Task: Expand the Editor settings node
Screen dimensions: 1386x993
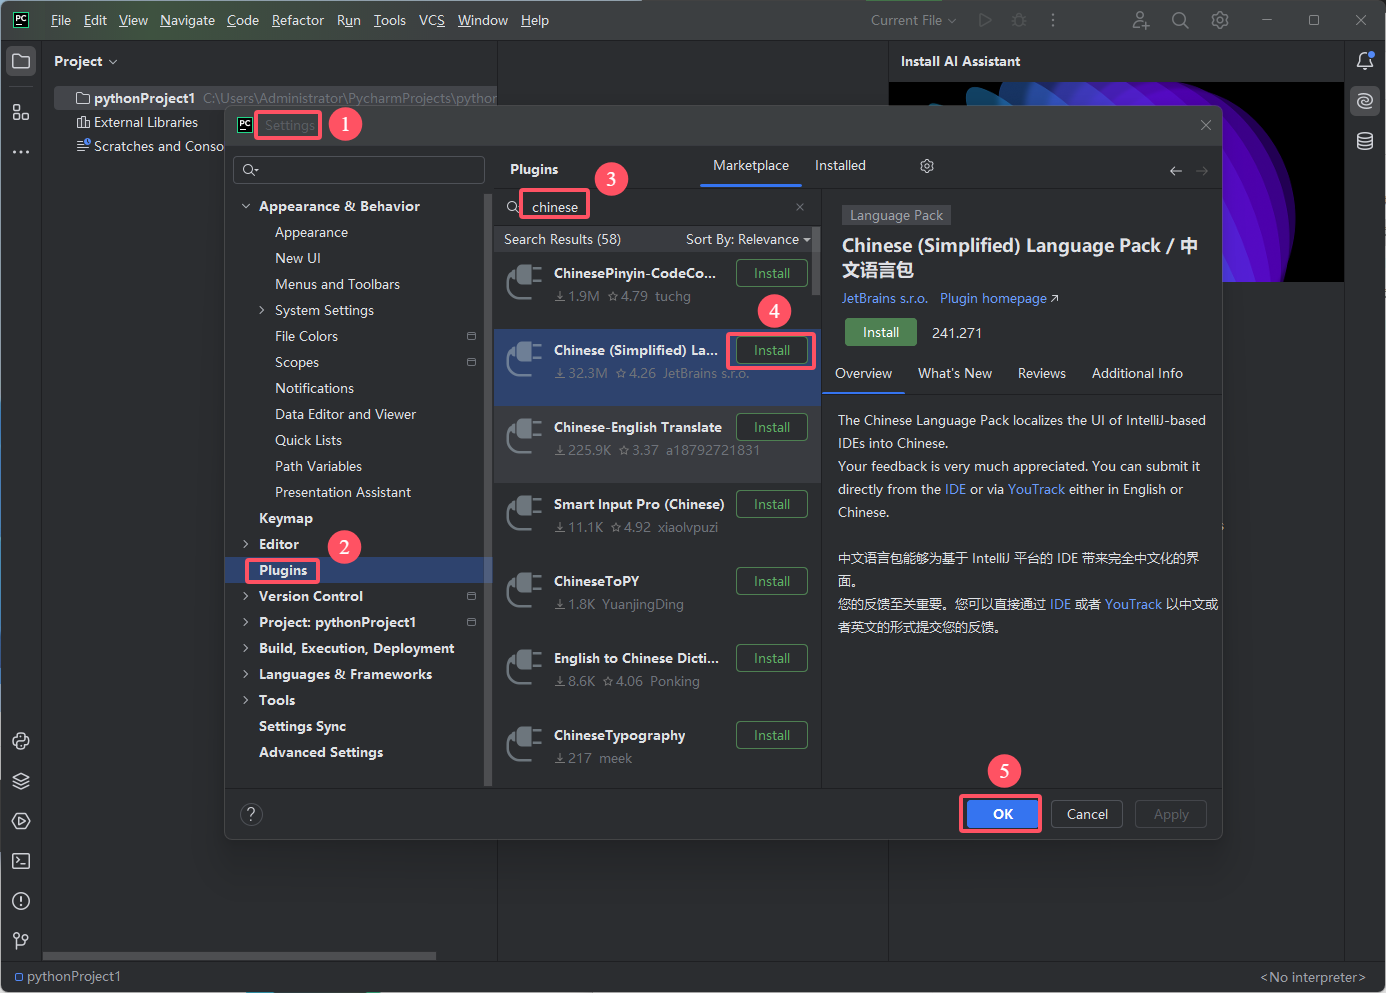Action: [246, 544]
